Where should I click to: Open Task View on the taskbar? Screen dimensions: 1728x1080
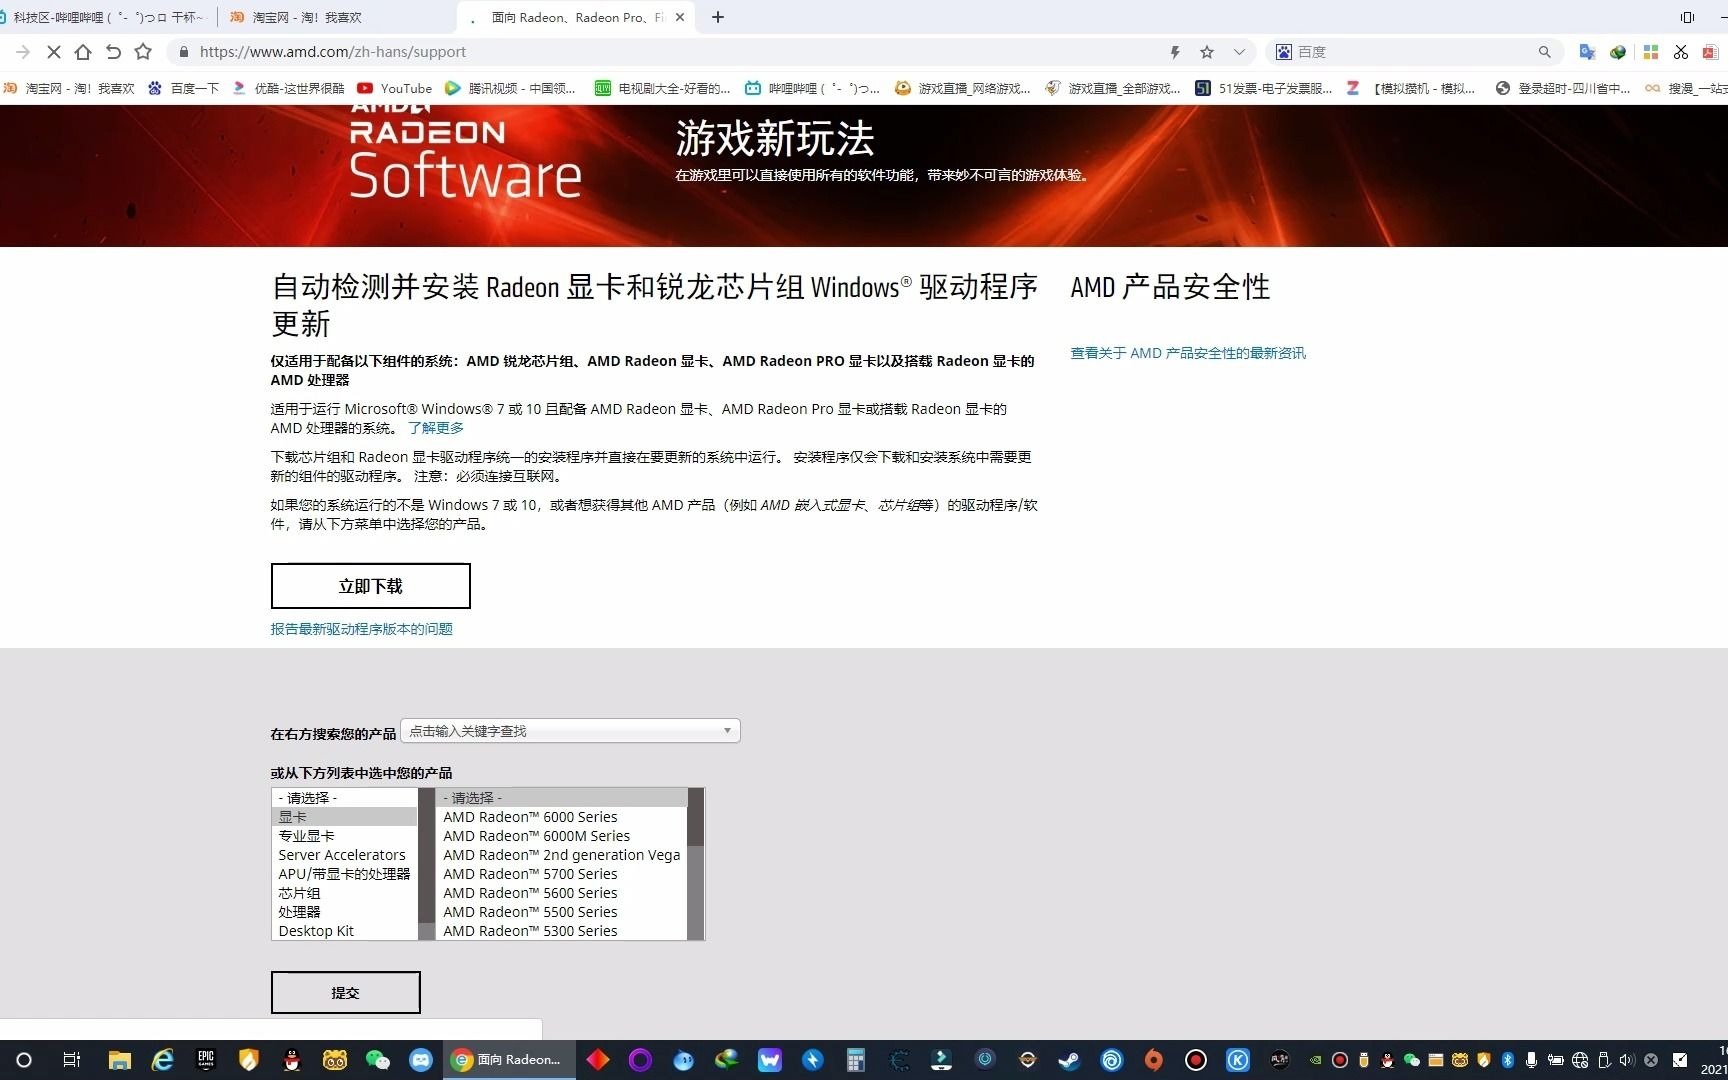point(71,1060)
